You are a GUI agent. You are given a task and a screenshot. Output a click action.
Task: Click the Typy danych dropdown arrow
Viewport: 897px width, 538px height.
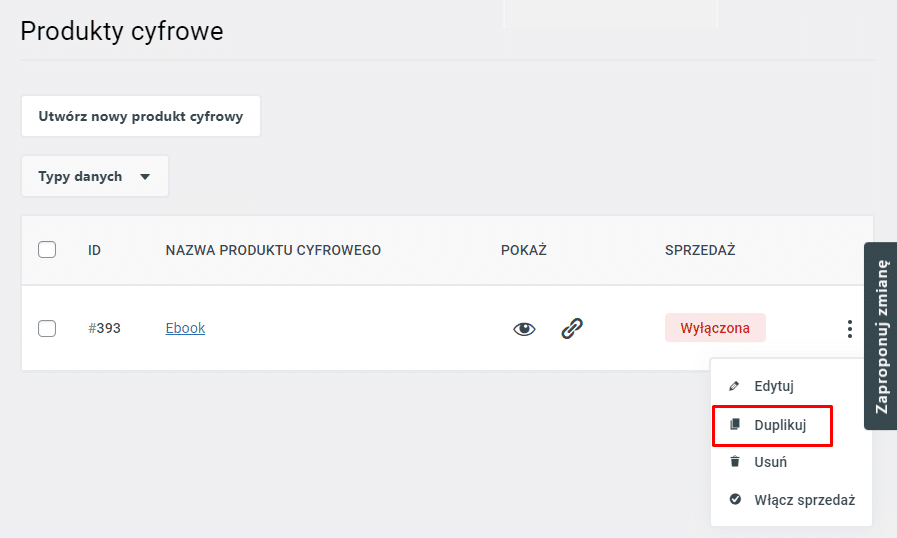(145, 177)
